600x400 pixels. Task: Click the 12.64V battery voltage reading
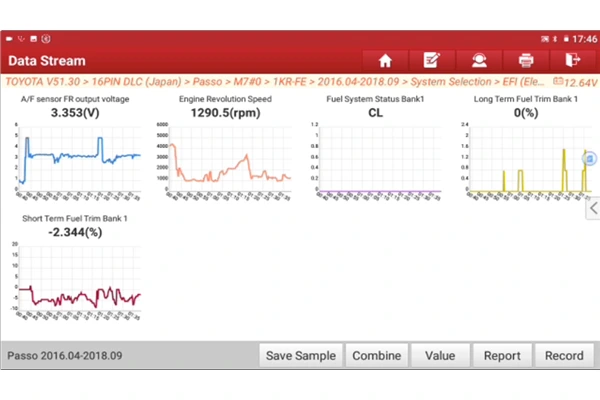click(x=580, y=82)
